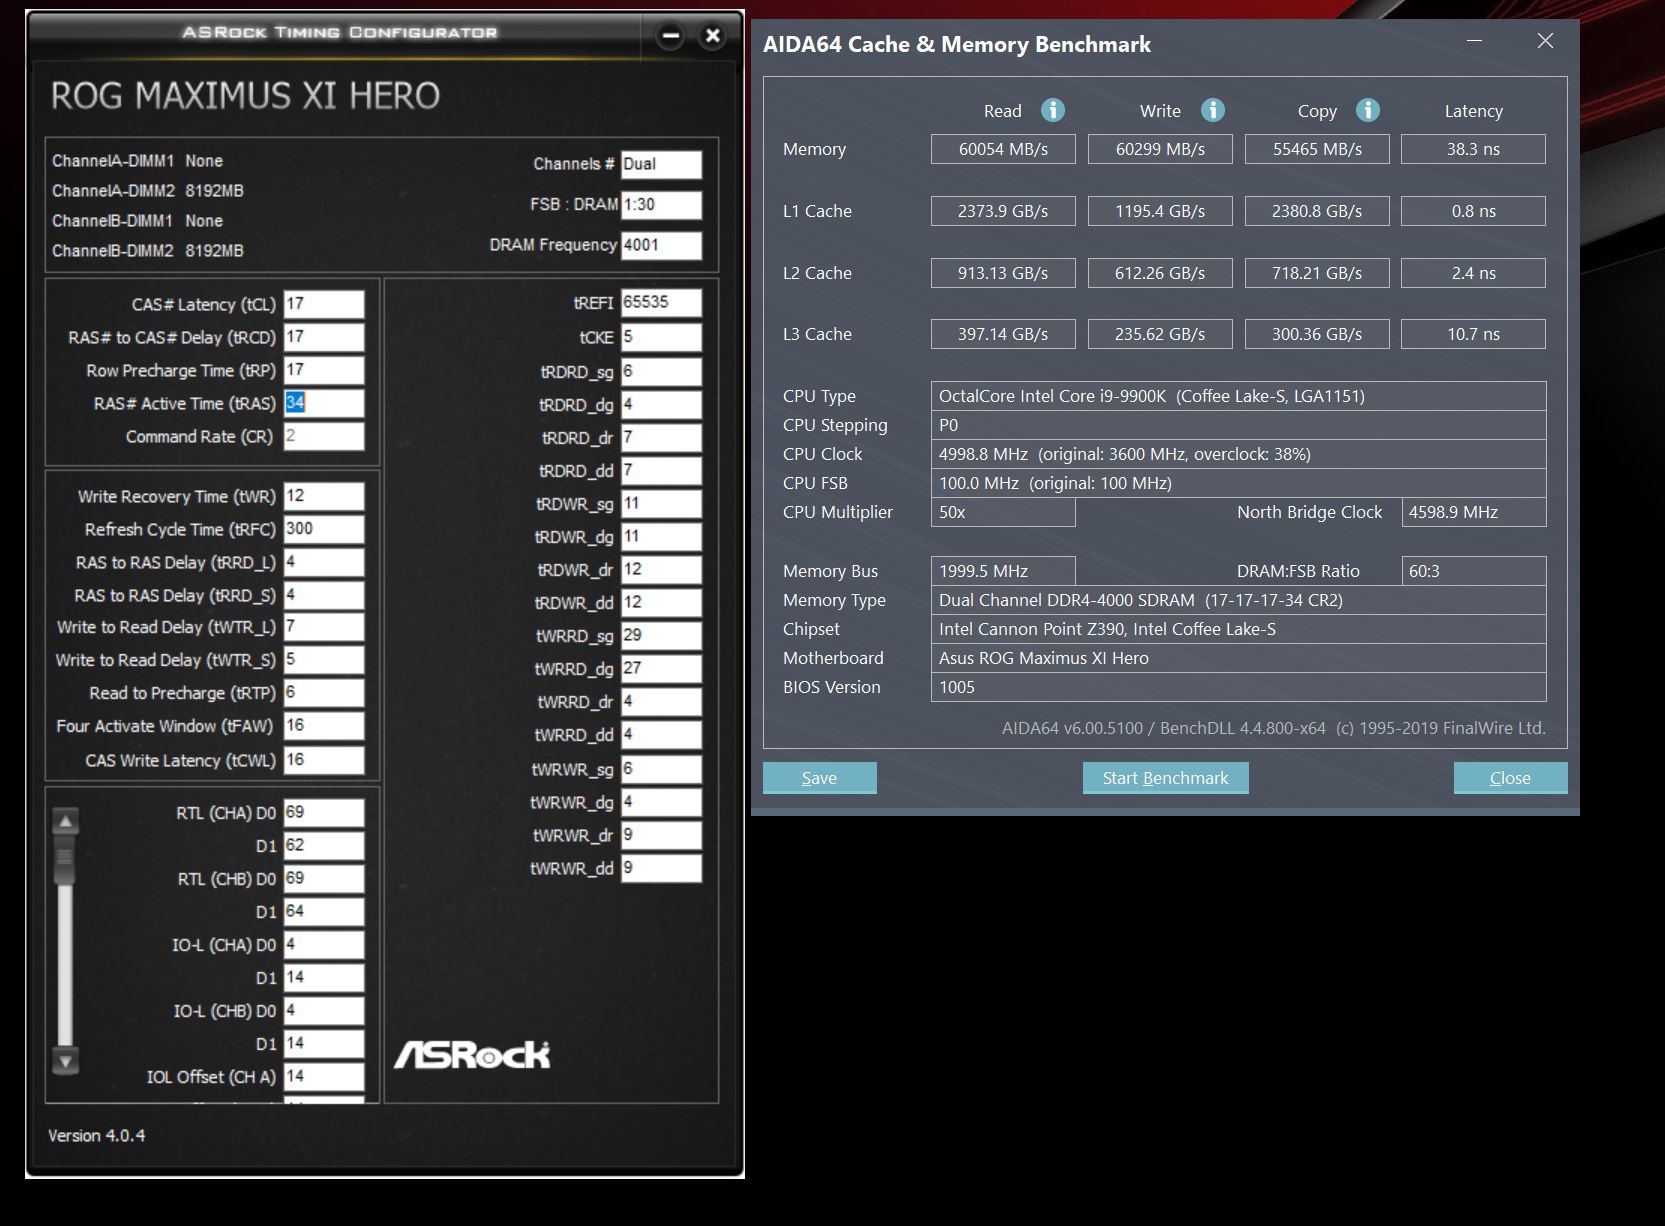Select the IOL Offset (CH A) field
Image resolution: width=1665 pixels, height=1226 pixels.
[x=324, y=1077]
